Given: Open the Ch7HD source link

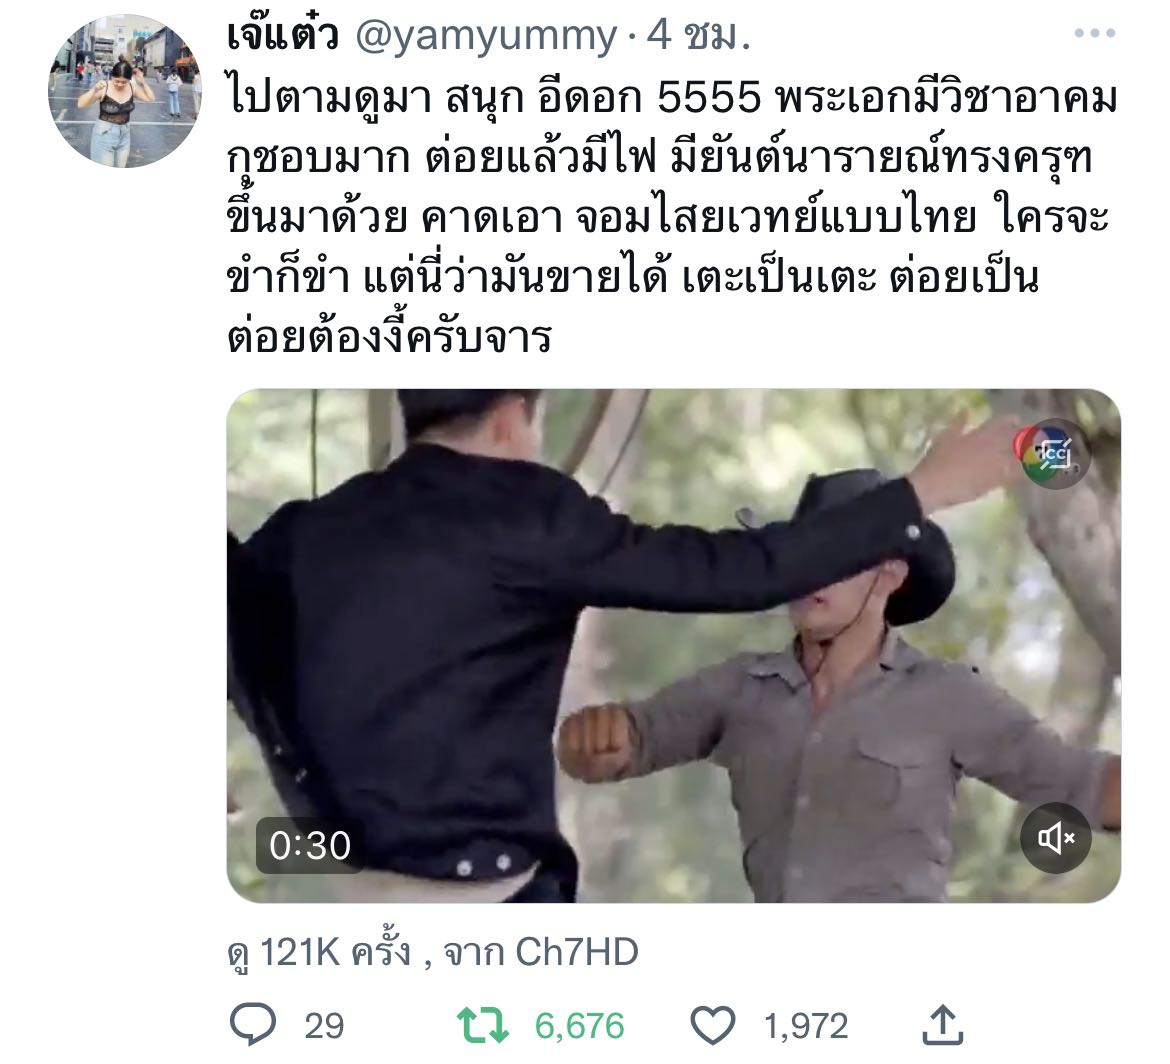Looking at the screenshot, I should [577, 952].
